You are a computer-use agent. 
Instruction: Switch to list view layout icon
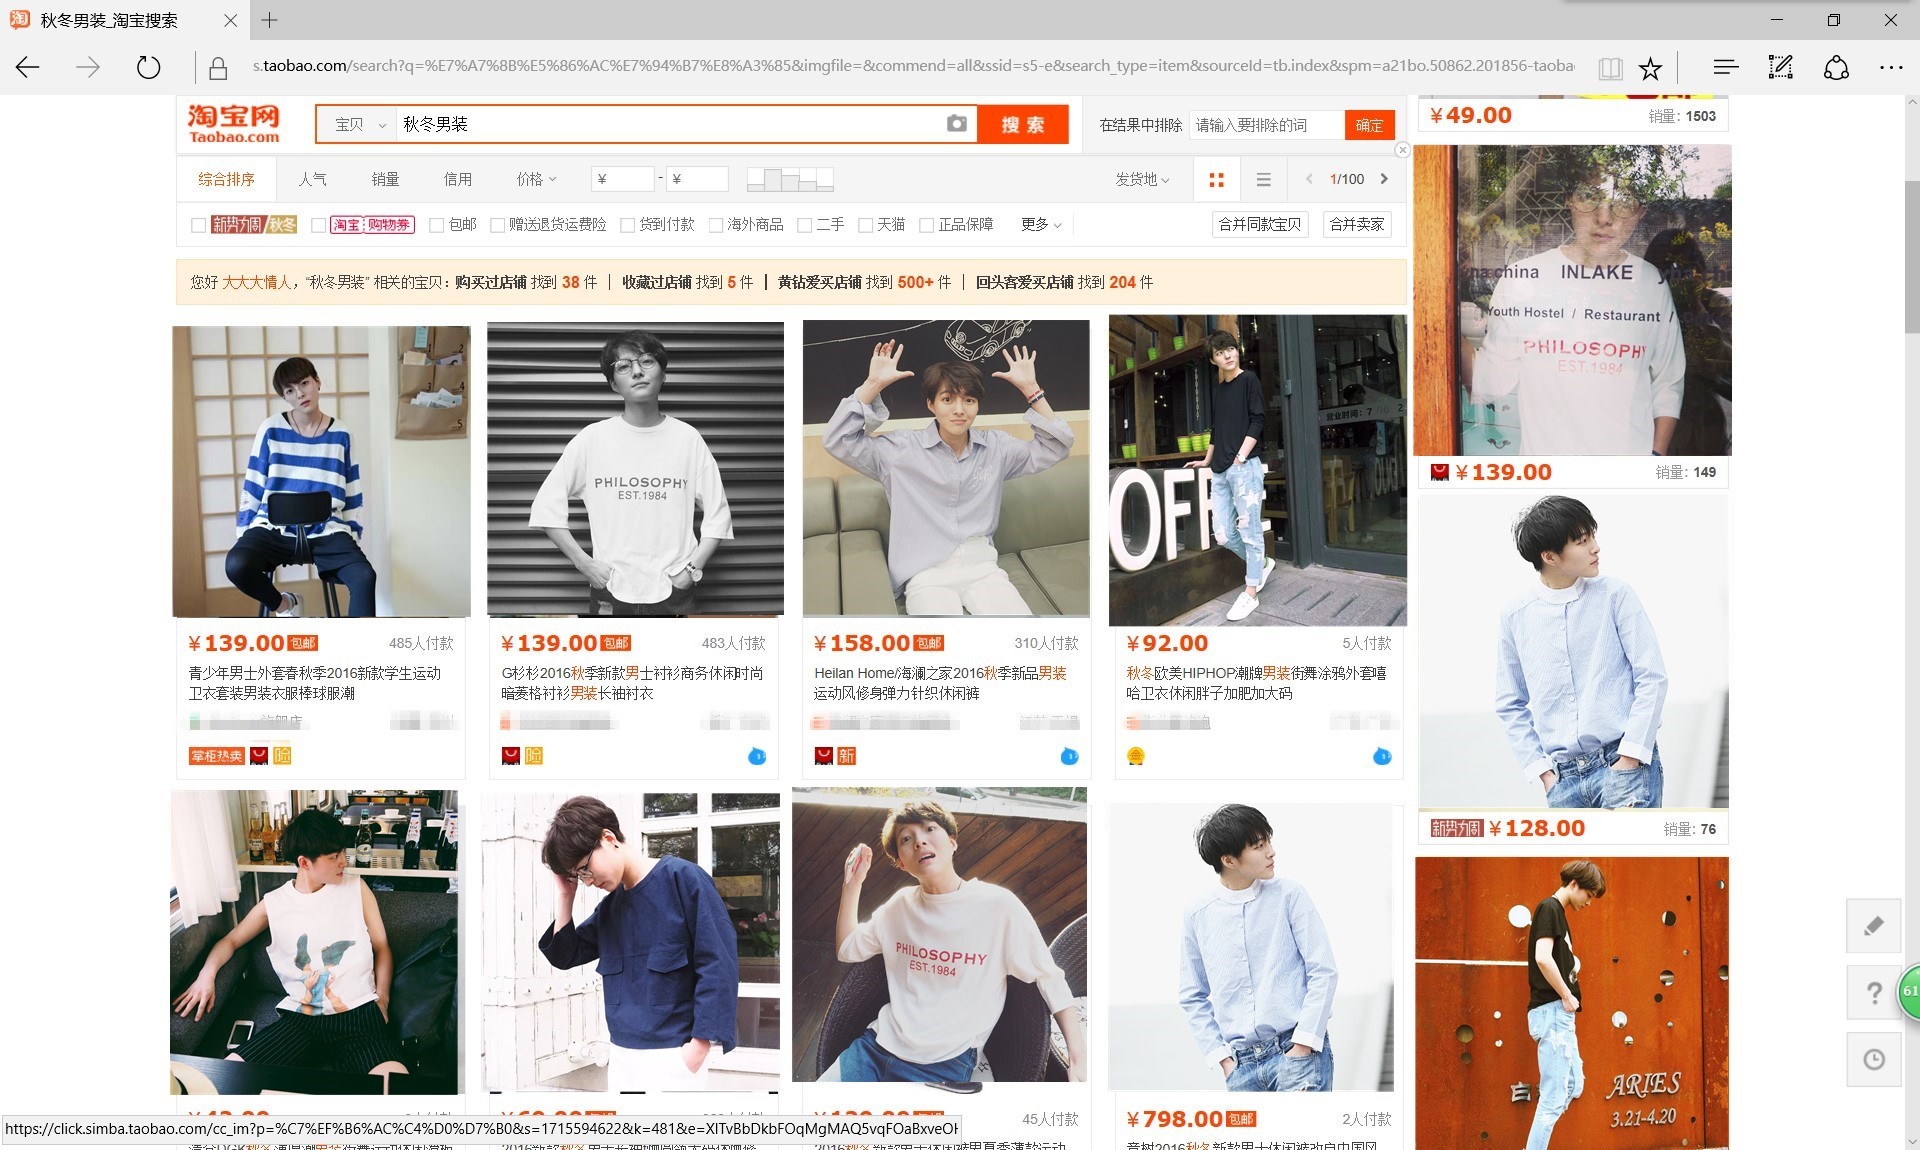pos(1263,180)
